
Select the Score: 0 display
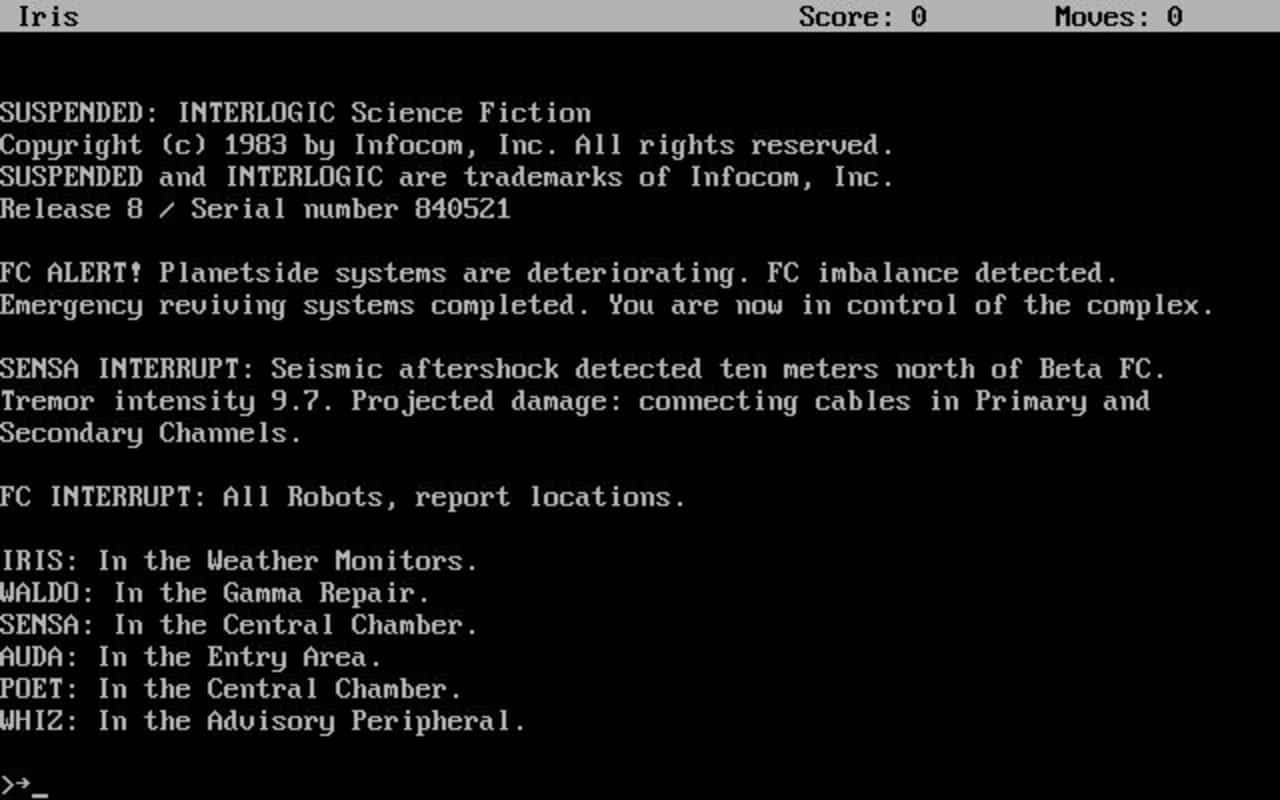(x=862, y=16)
